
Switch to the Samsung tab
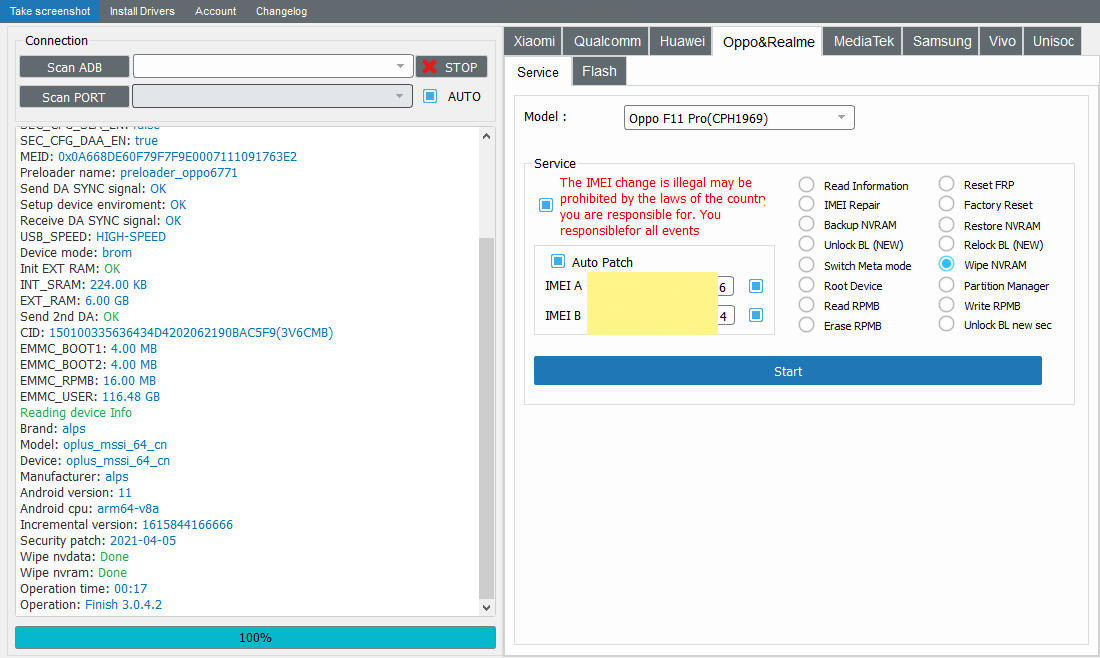click(x=941, y=41)
